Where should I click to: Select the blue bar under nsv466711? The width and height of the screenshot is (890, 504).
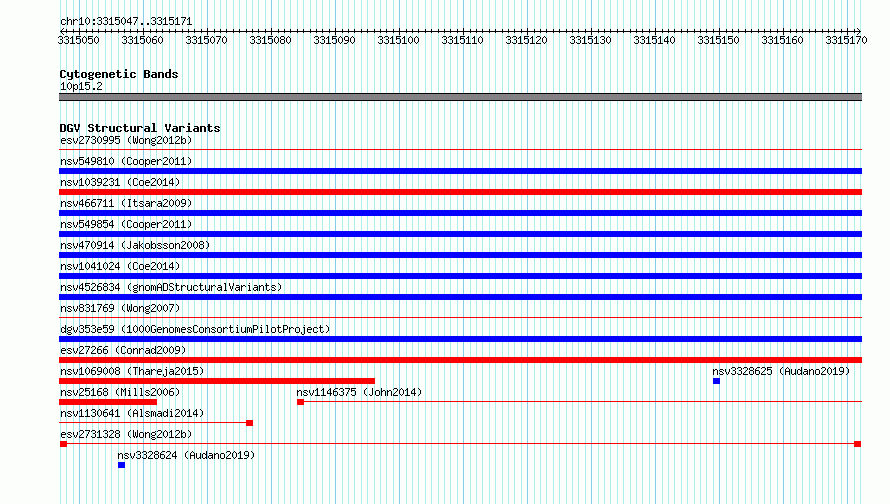click(x=460, y=213)
